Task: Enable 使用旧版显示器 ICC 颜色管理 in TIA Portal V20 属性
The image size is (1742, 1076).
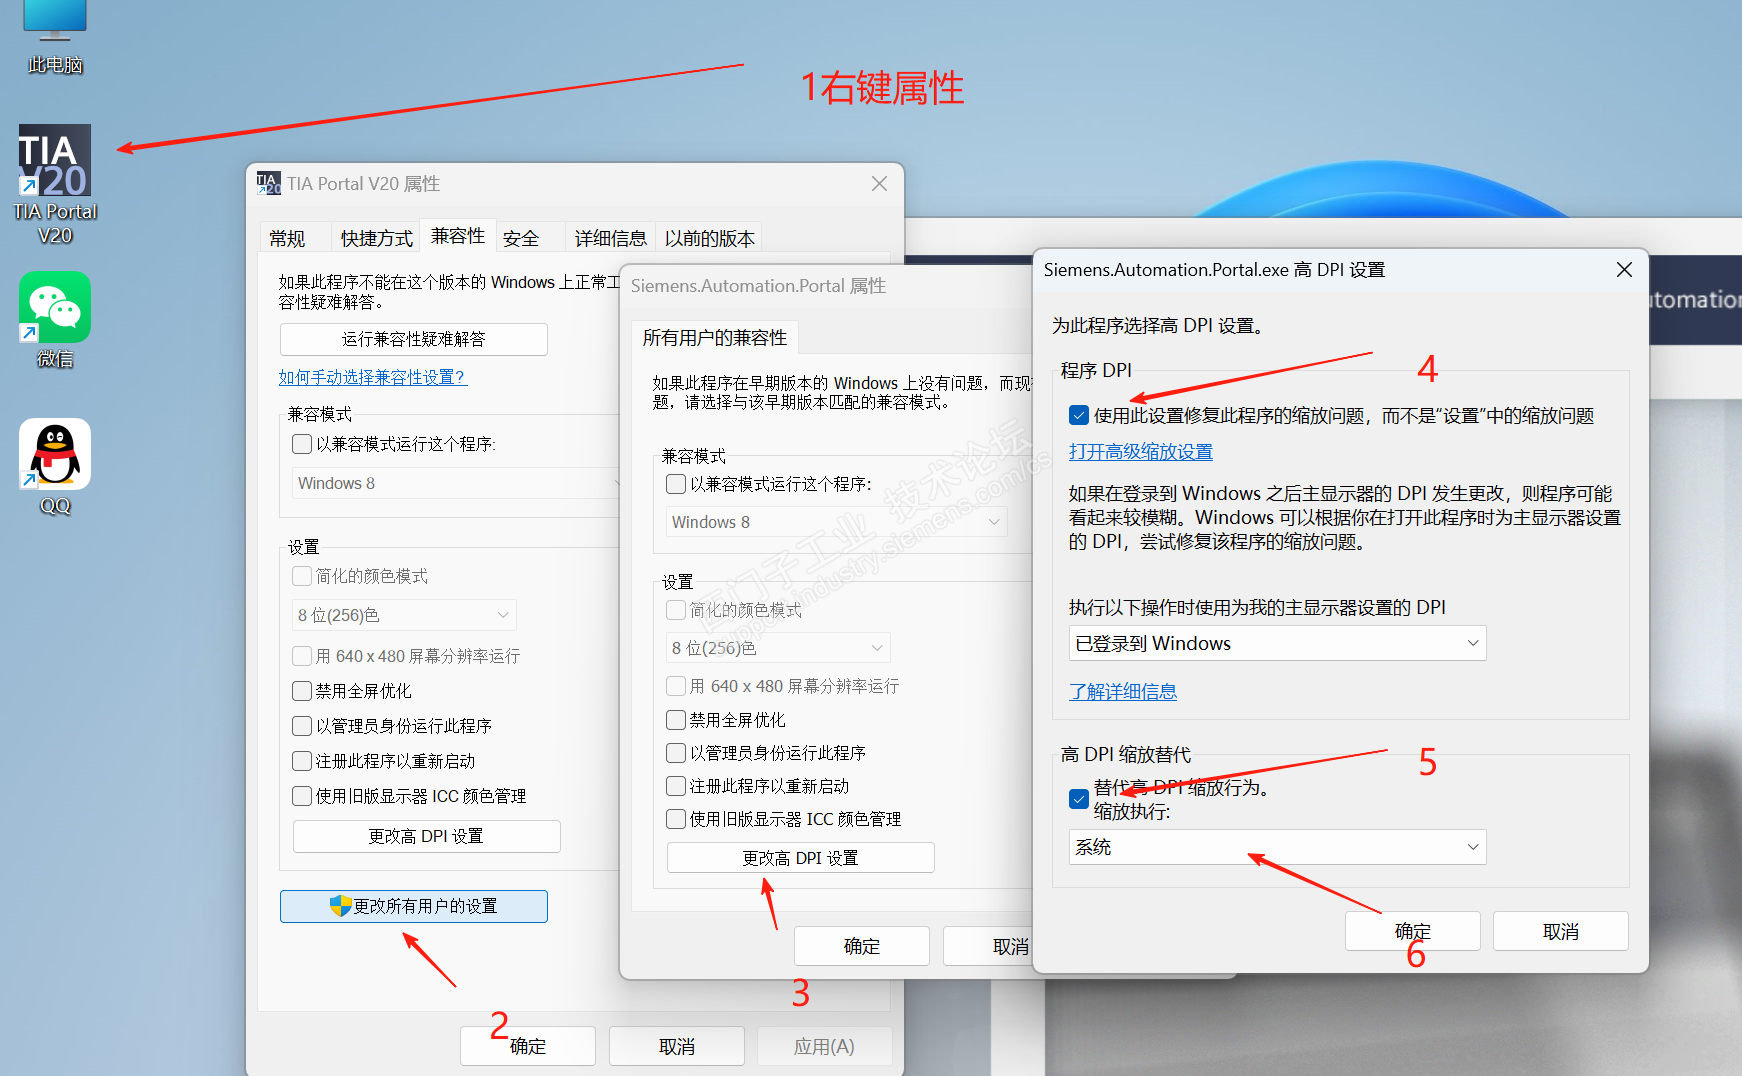Action: 301,796
